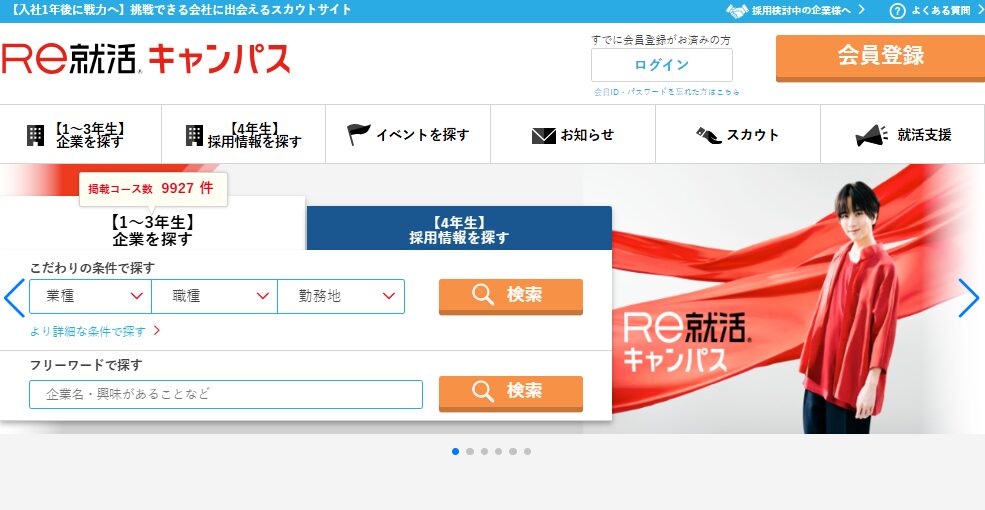
Task: Click the flag icon for イベントを探す
Action: 358,135
